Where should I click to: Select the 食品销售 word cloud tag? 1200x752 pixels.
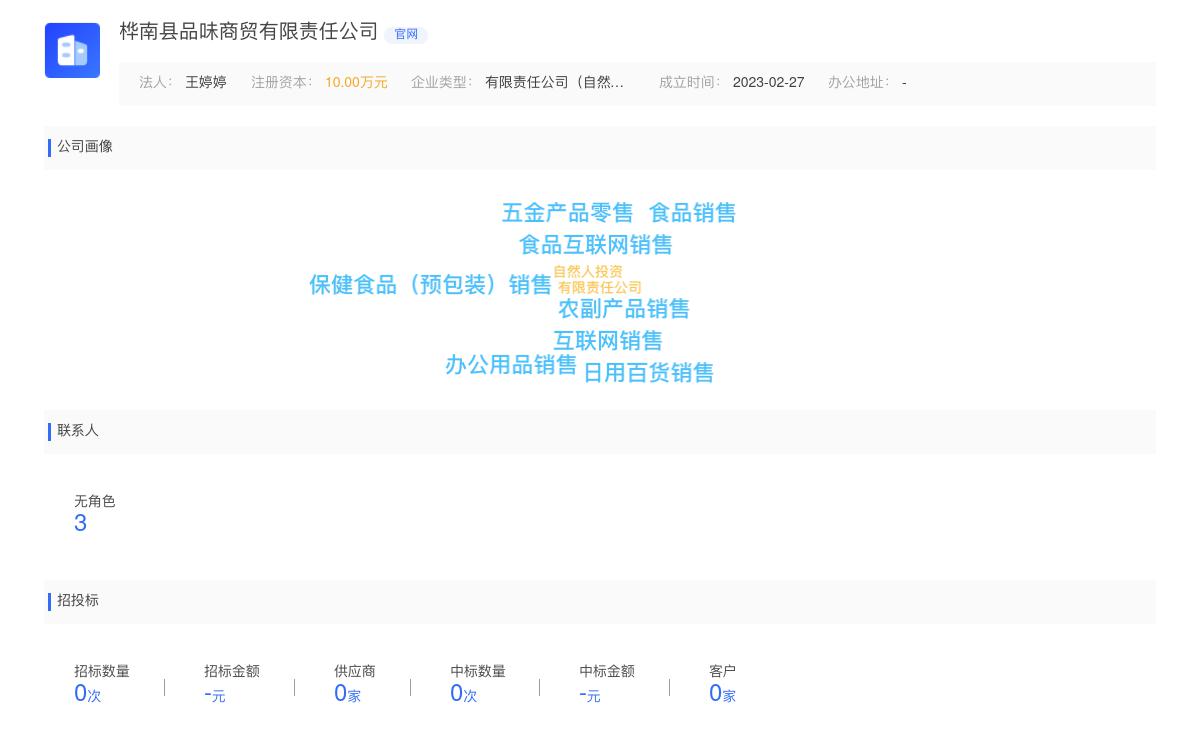(692, 213)
